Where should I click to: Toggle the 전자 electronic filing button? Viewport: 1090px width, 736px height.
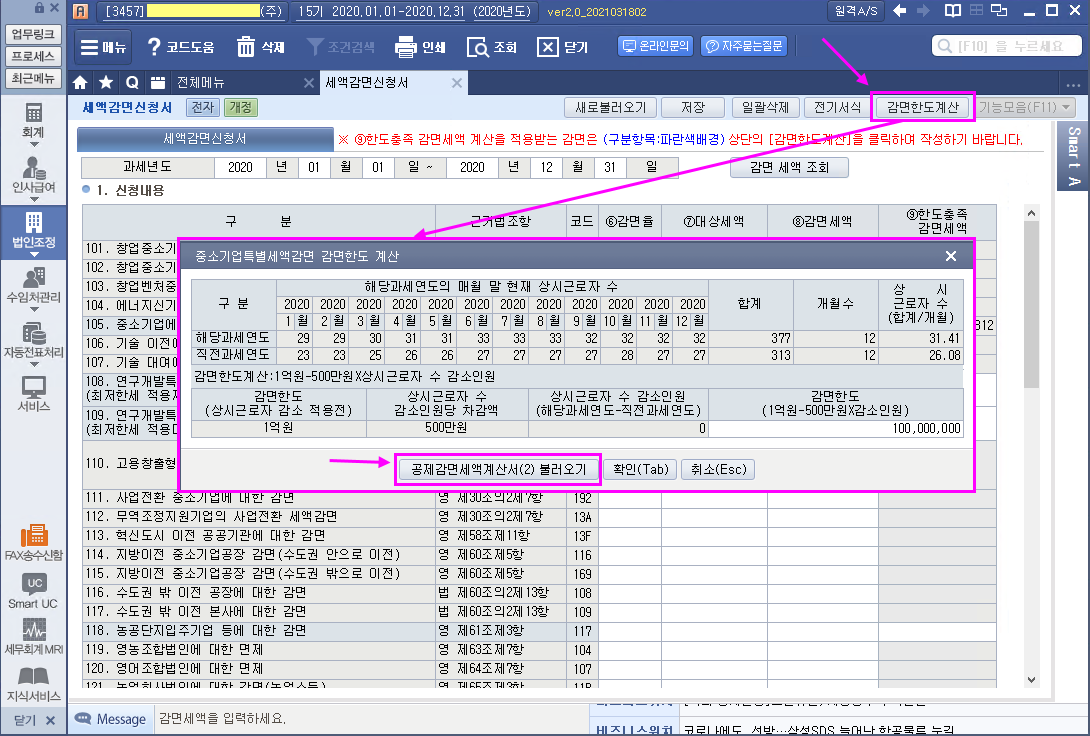(202, 107)
